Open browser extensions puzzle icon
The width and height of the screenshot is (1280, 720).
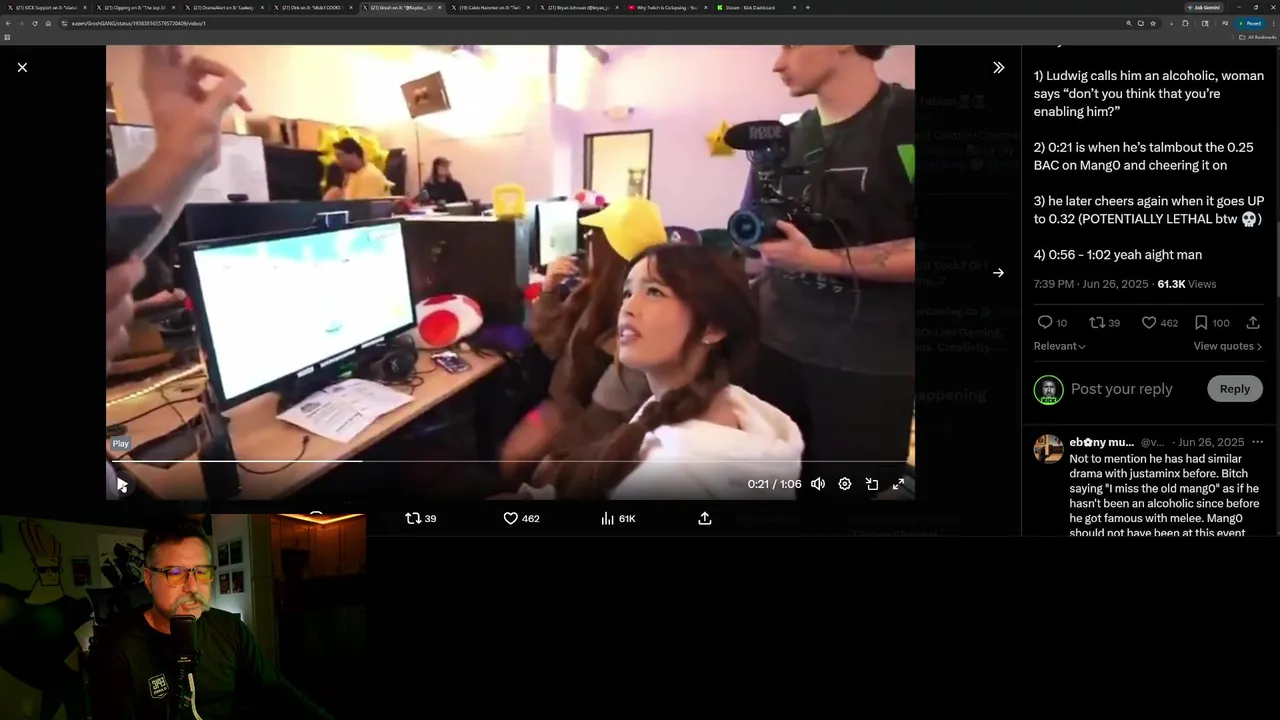[x=1185, y=23]
